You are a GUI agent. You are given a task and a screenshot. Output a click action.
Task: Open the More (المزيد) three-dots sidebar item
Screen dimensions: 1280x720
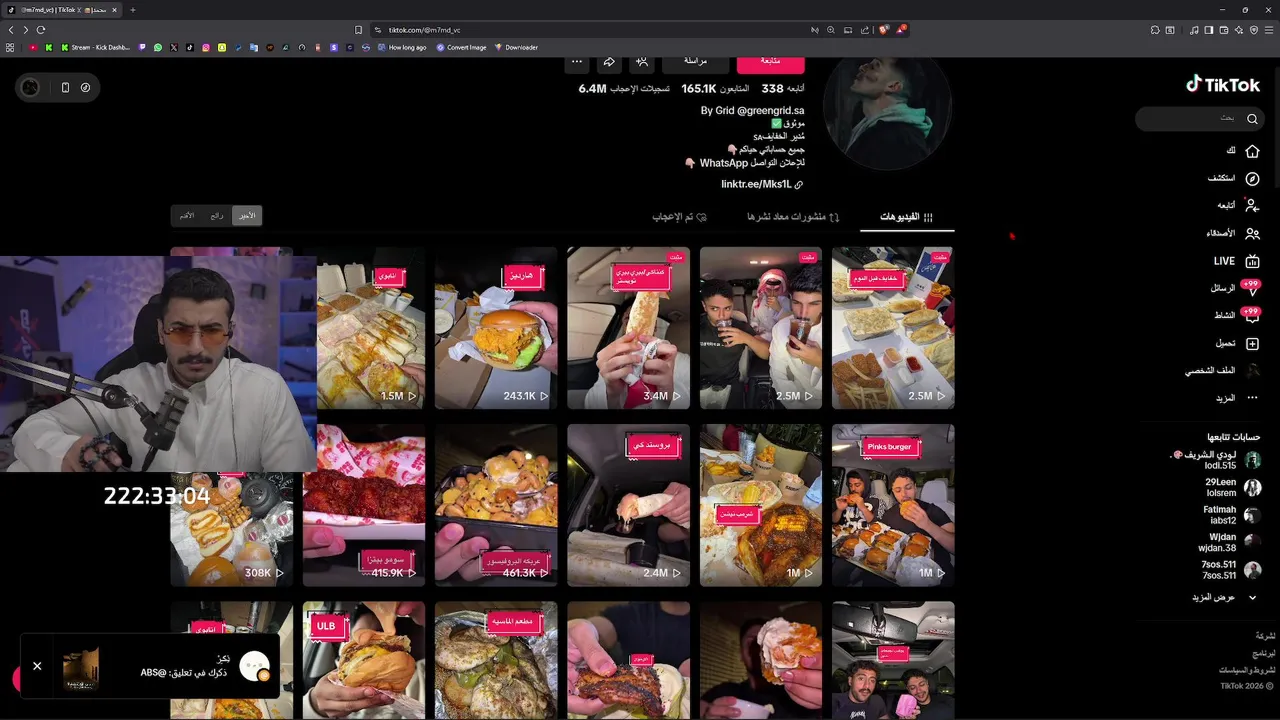1252,398
